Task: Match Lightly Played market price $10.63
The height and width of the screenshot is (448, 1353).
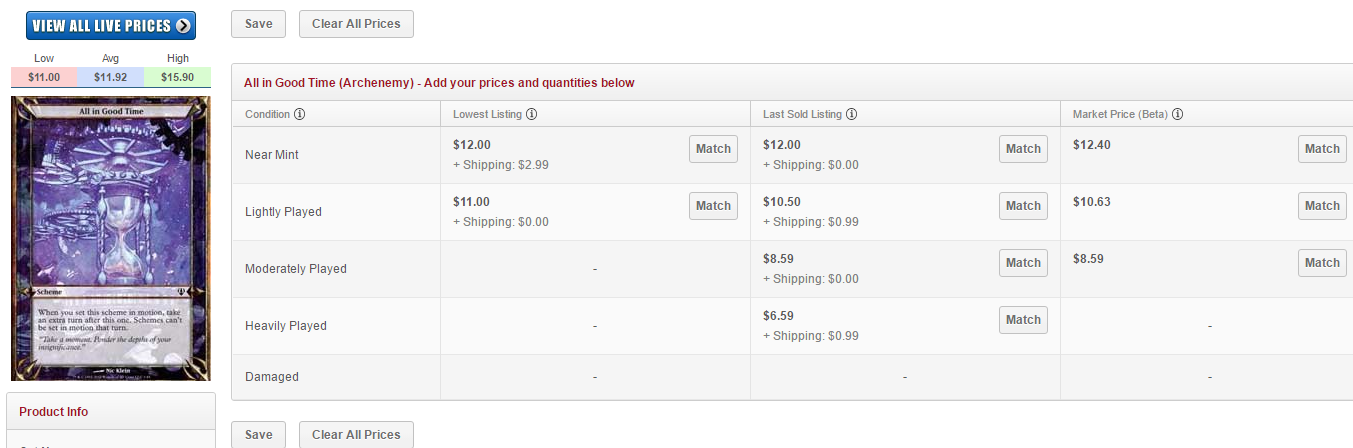Action: point(1322,206)
